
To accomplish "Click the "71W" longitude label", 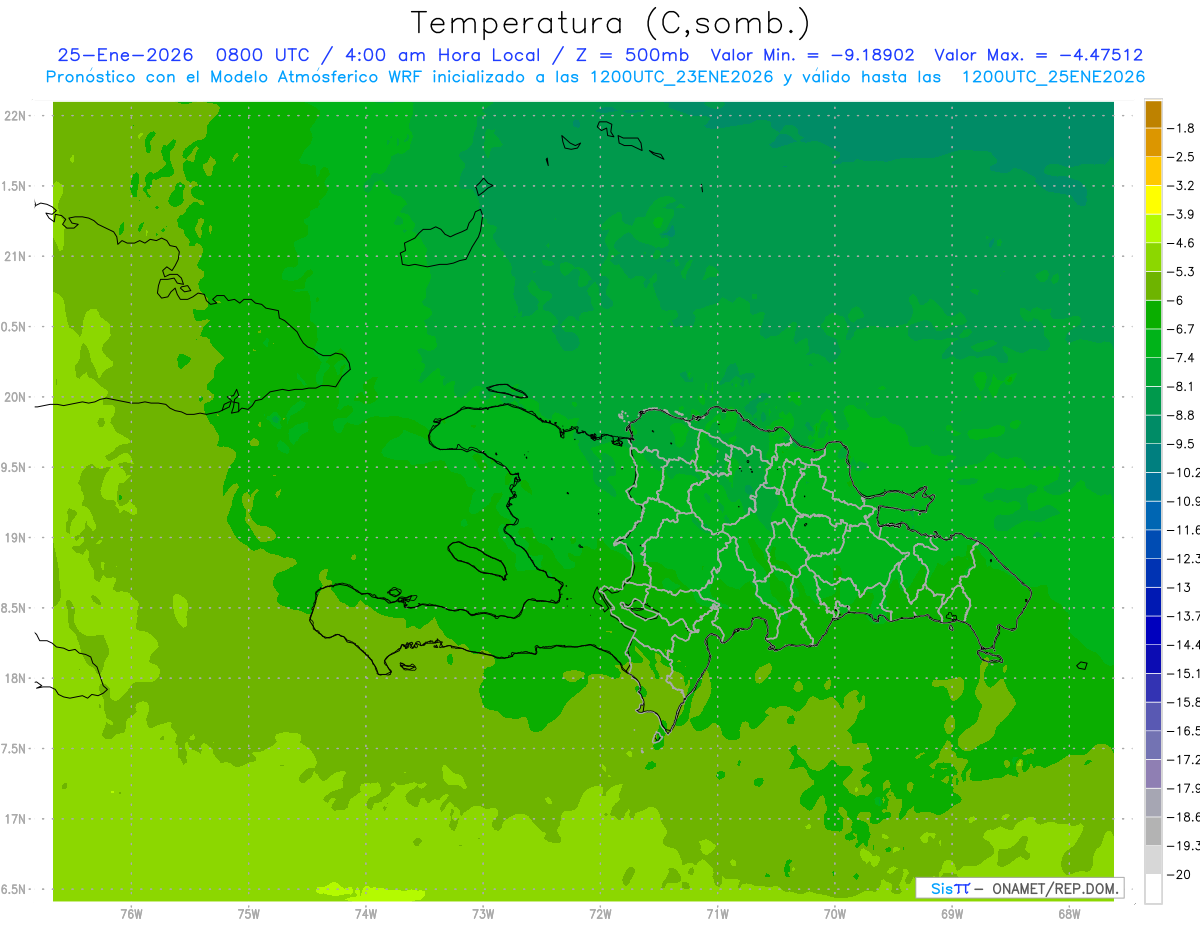I will click(717, 914).
